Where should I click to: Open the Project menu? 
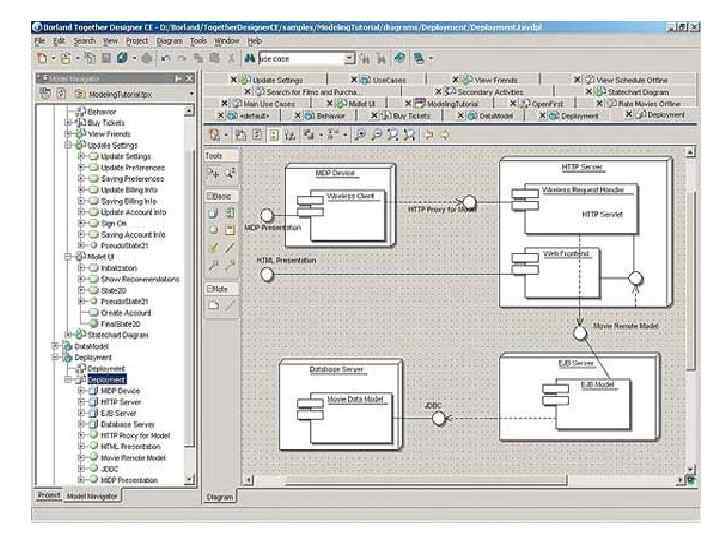137,41
